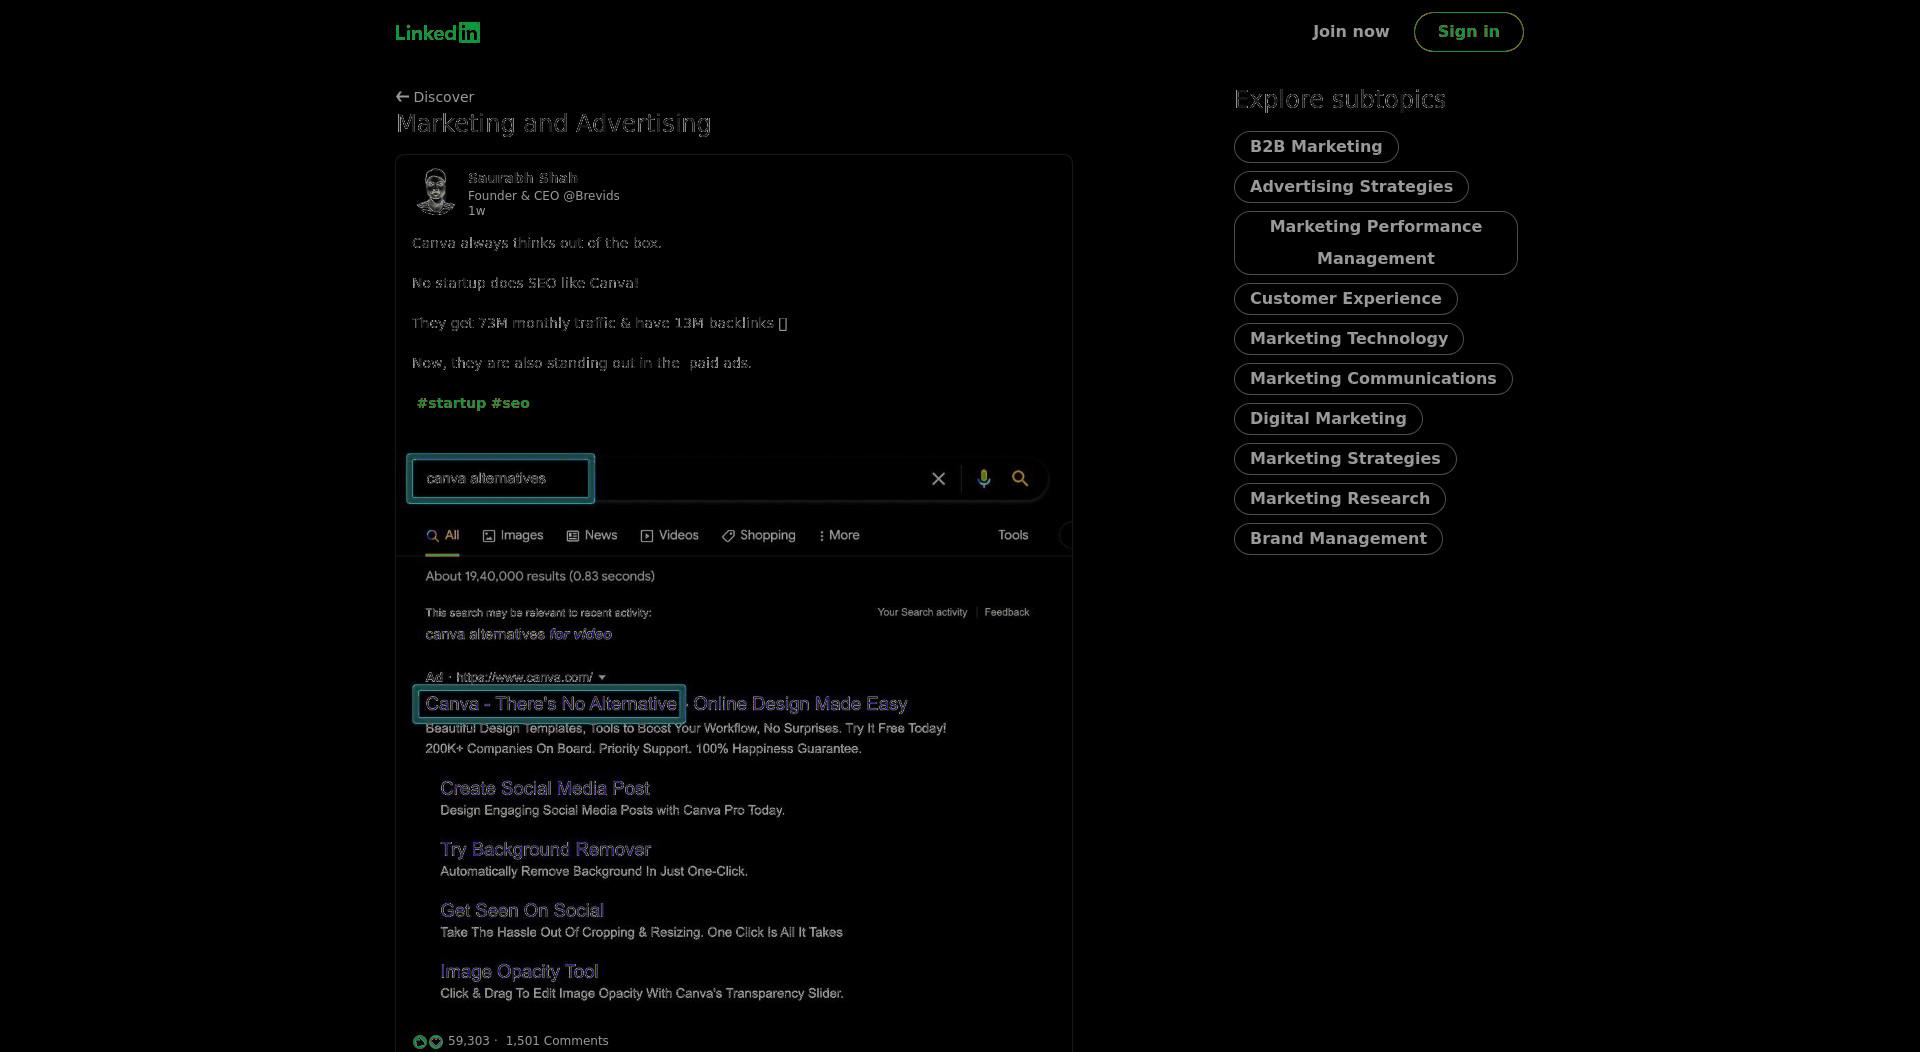Viewport: 1920px width, 1052px height.
Task: Open Create Social Media Post link
Action: click(545, 789)
